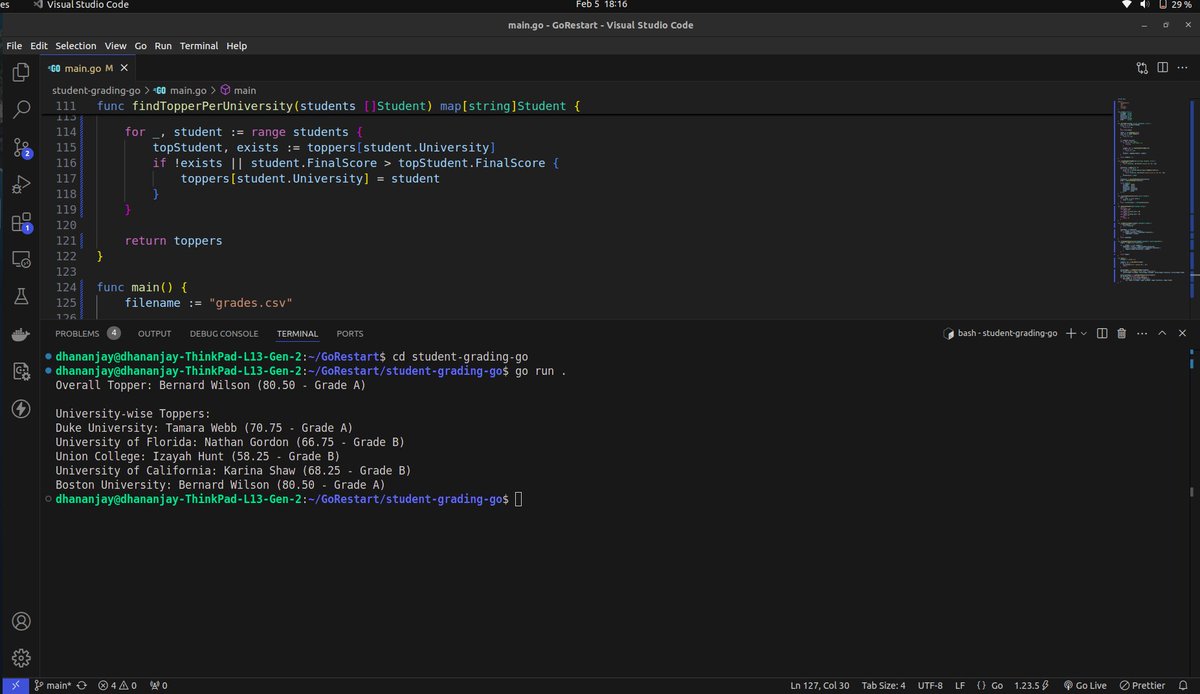Click the terminal prompt input cursor
Viewport: 1200px width, 694px height.
coord(518,499)
